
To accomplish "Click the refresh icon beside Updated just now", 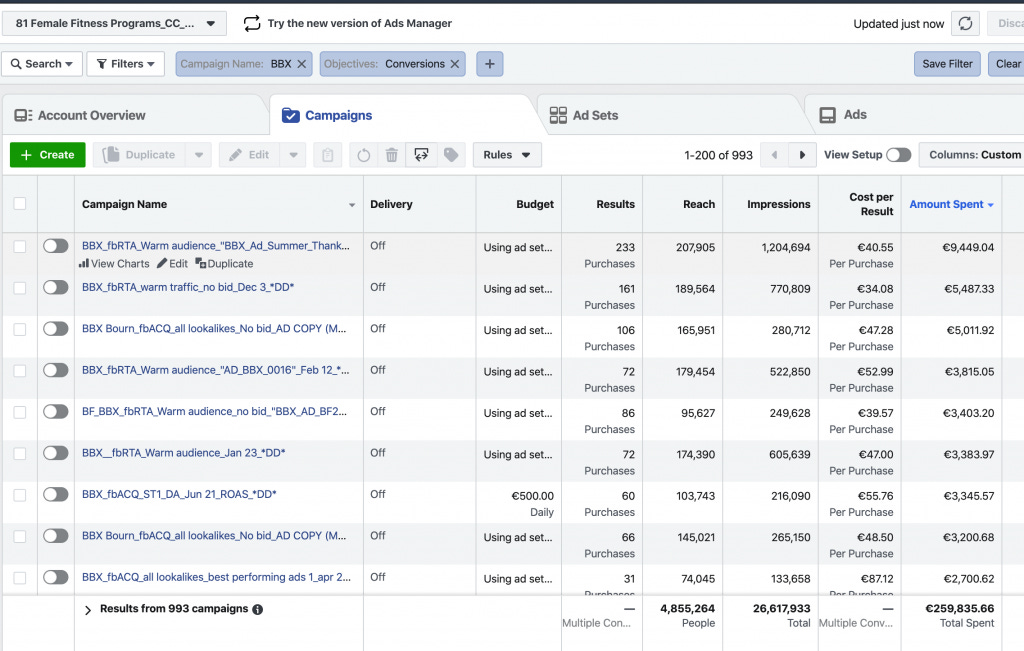I will click(965, 24).
